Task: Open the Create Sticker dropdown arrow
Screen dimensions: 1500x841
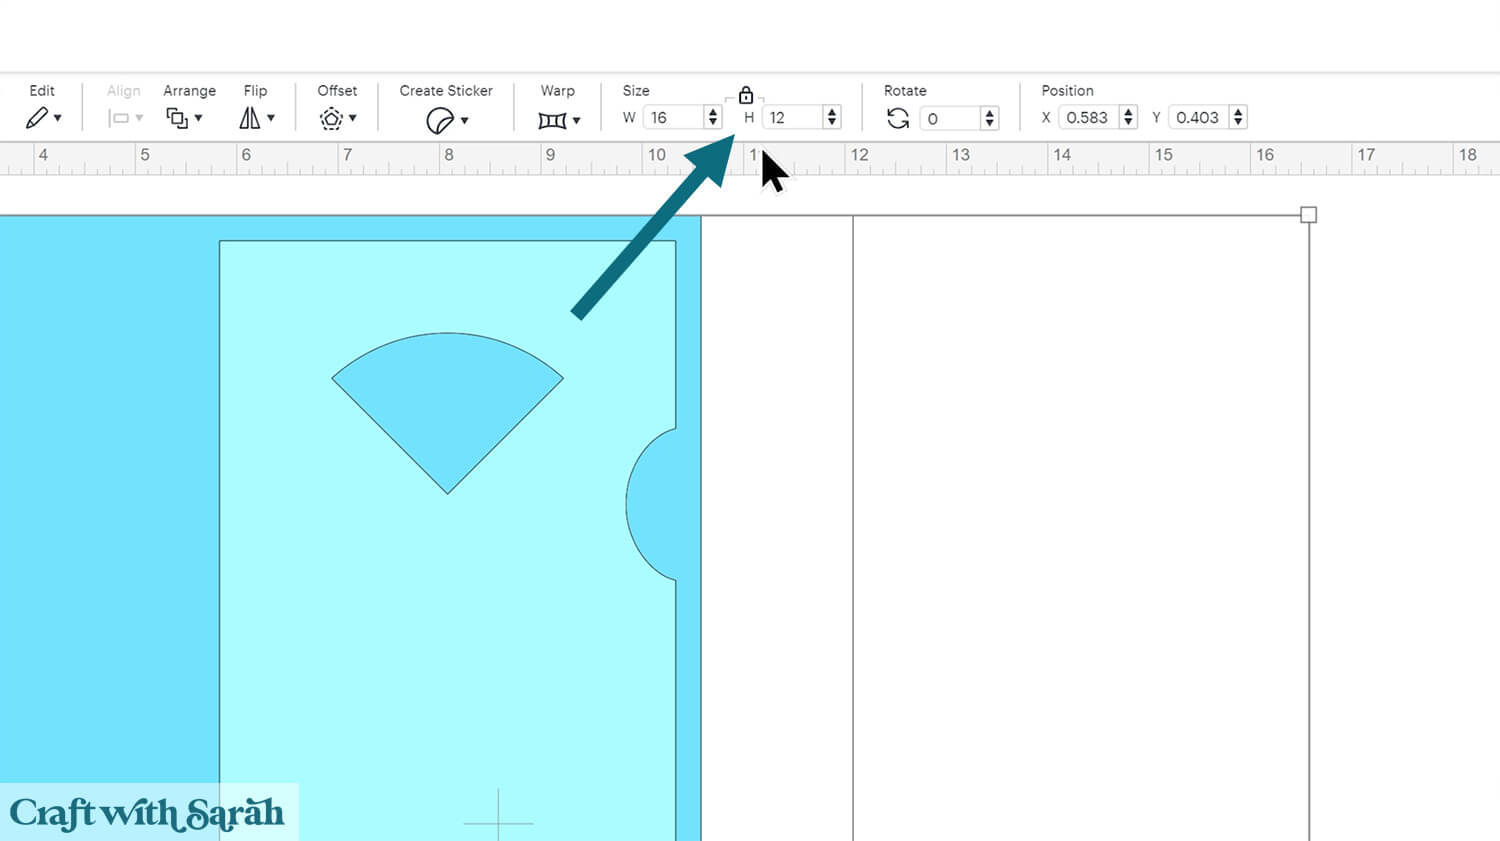Action: coord(464,120)
